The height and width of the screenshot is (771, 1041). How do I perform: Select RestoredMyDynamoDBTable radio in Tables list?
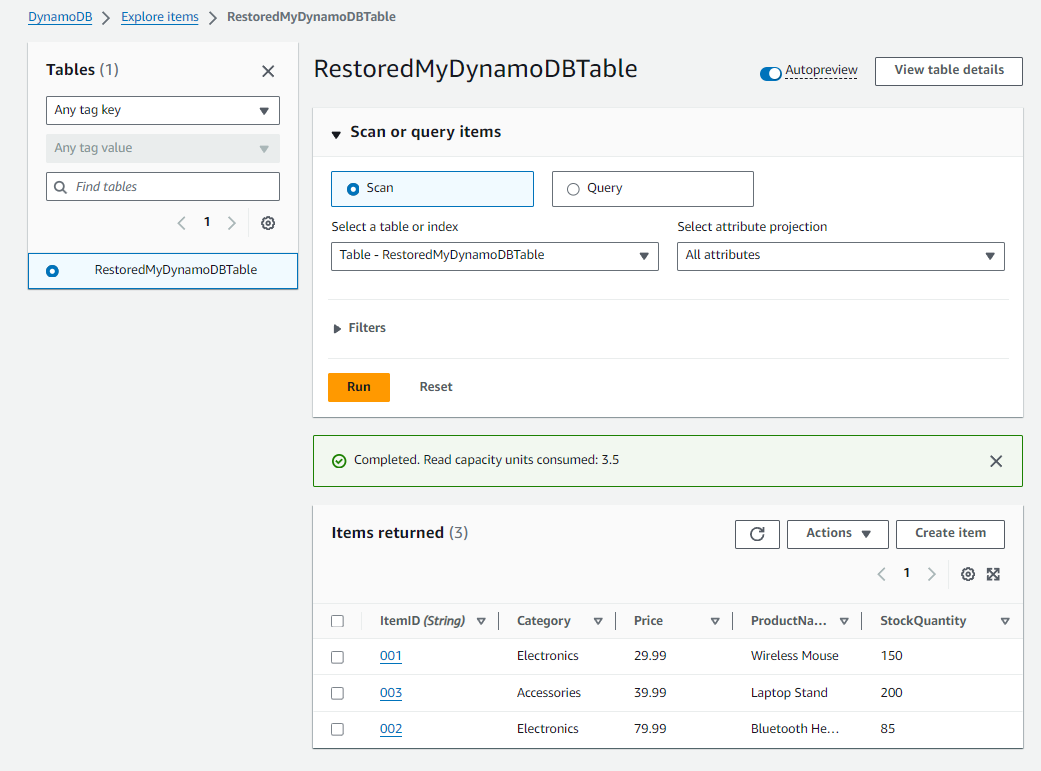click(52, 271)
